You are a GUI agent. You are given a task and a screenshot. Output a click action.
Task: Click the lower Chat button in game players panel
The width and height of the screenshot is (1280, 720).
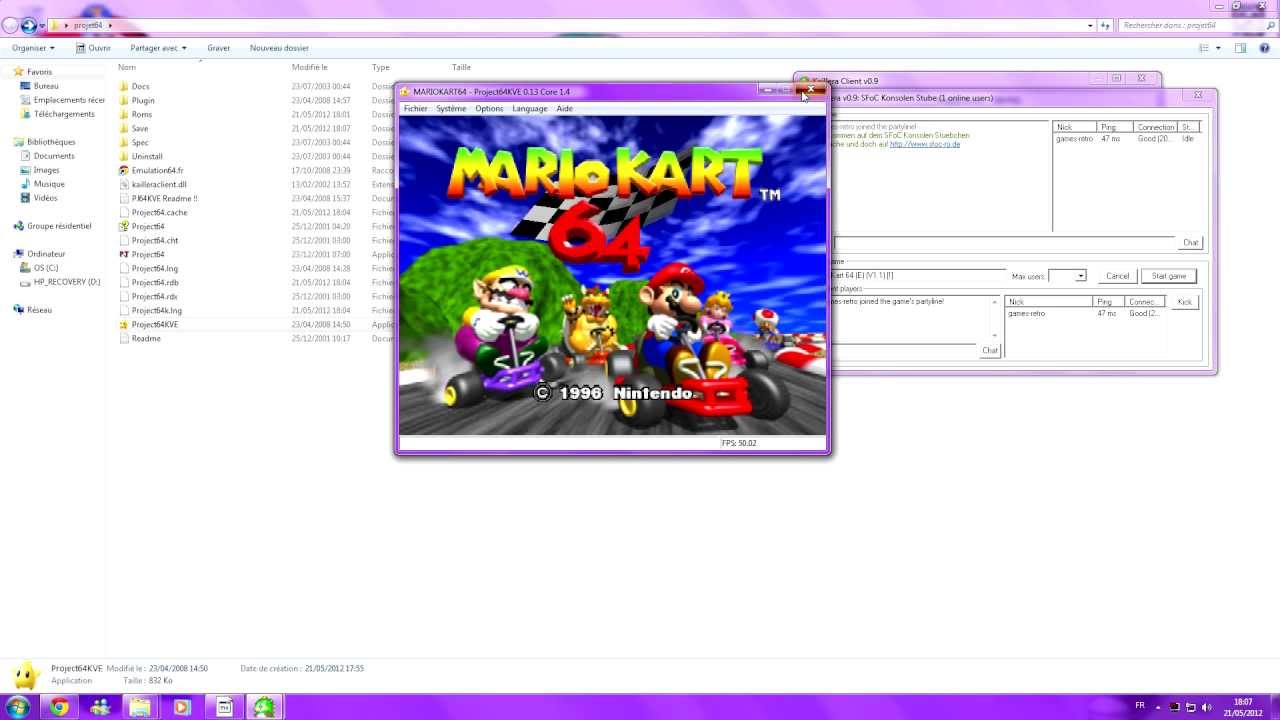990,350
